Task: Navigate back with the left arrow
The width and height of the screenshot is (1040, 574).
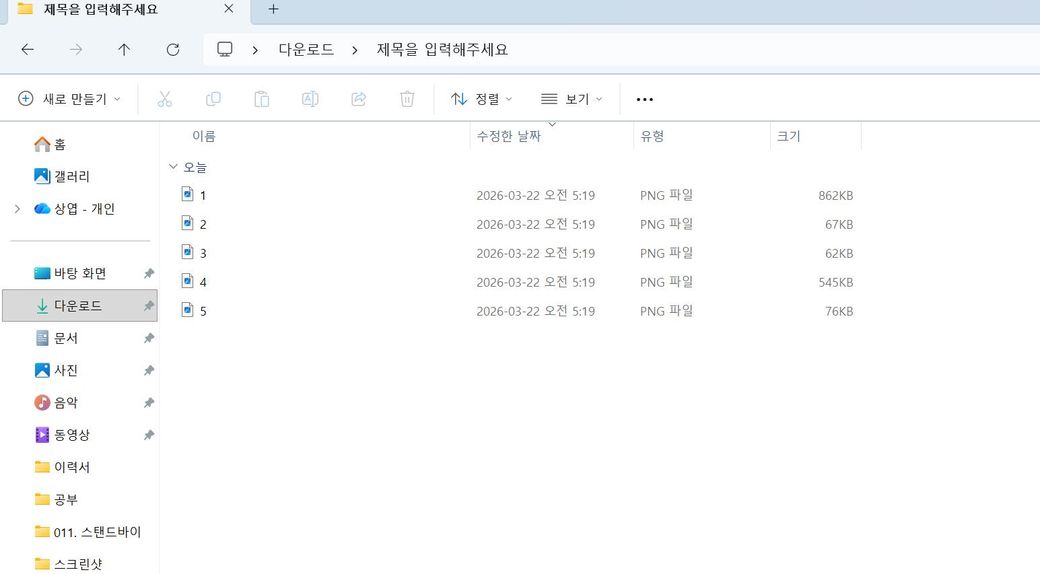Action: (27, 50)
